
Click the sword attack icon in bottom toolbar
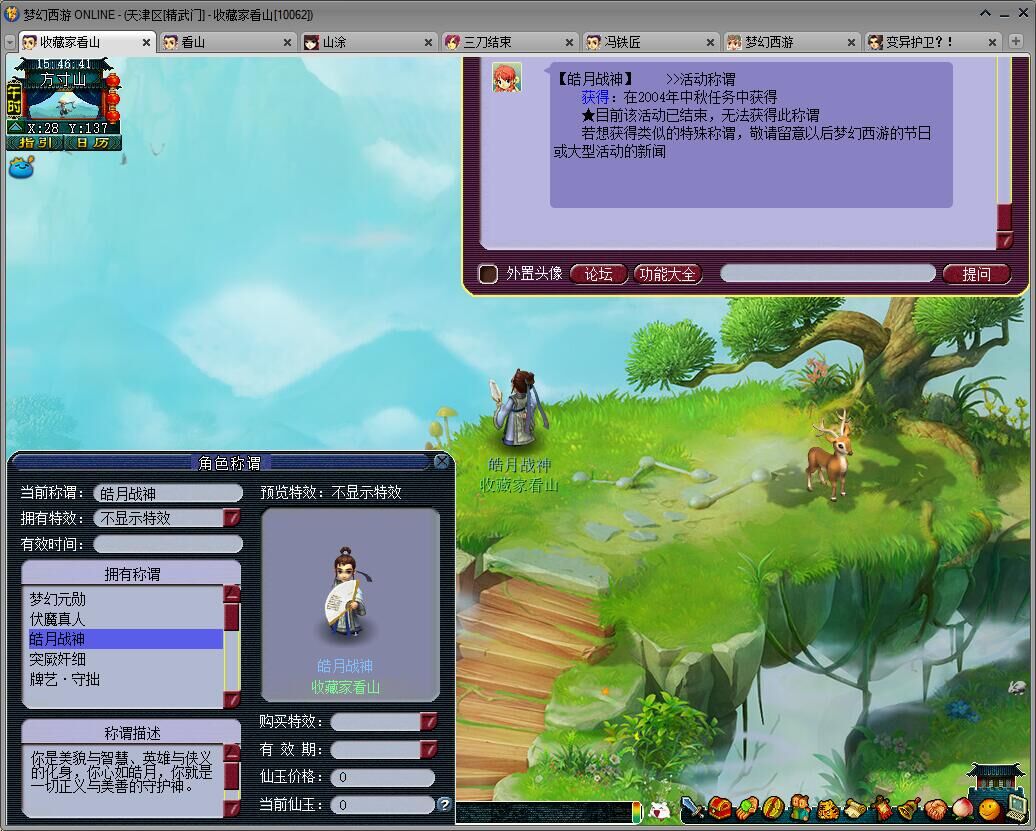tap(692, 807)
